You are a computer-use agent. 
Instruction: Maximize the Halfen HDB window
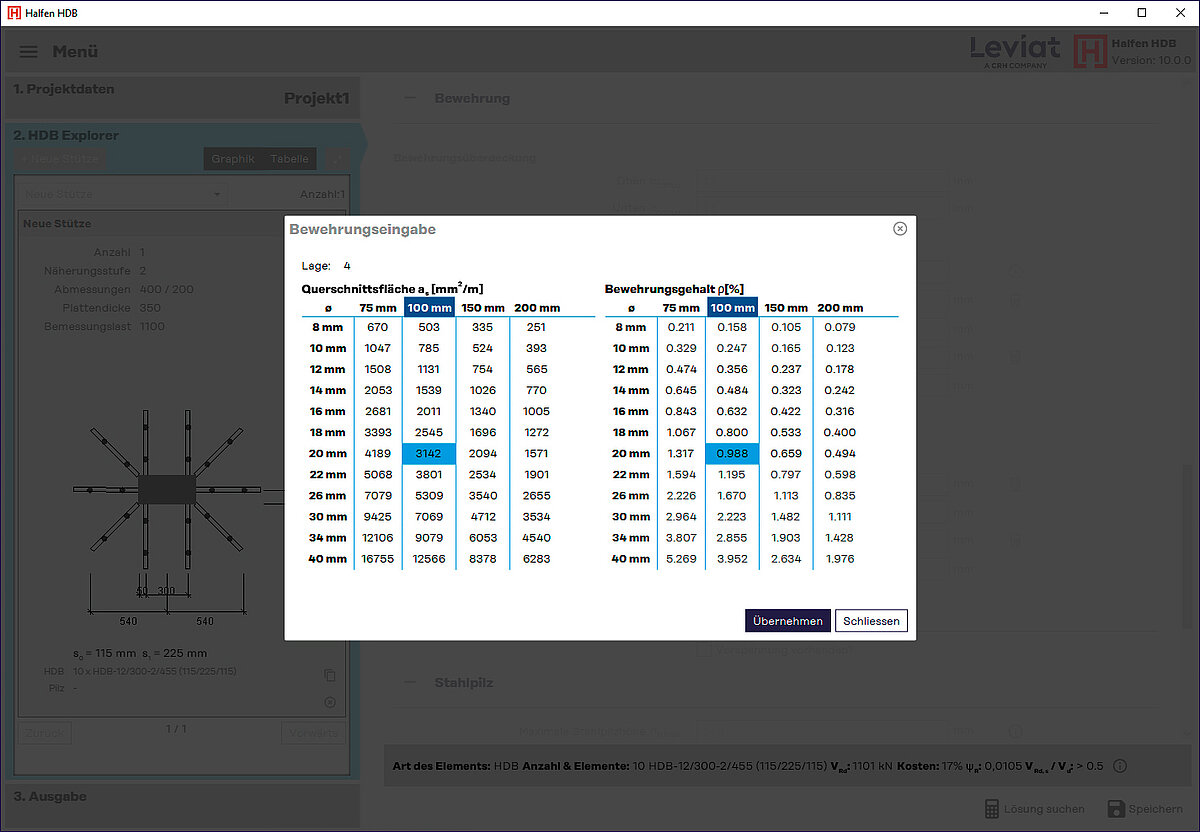coord(1142,13)
